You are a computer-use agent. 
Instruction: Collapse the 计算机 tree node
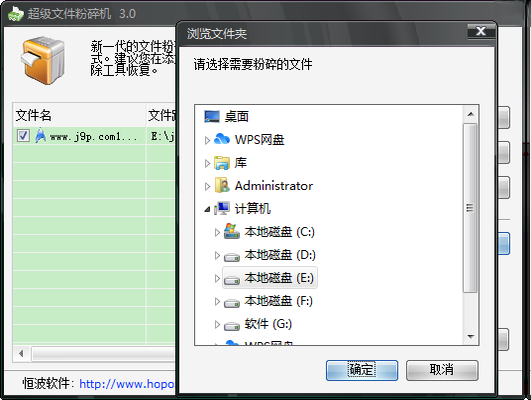pyautogui.click(x=207, y=210)
